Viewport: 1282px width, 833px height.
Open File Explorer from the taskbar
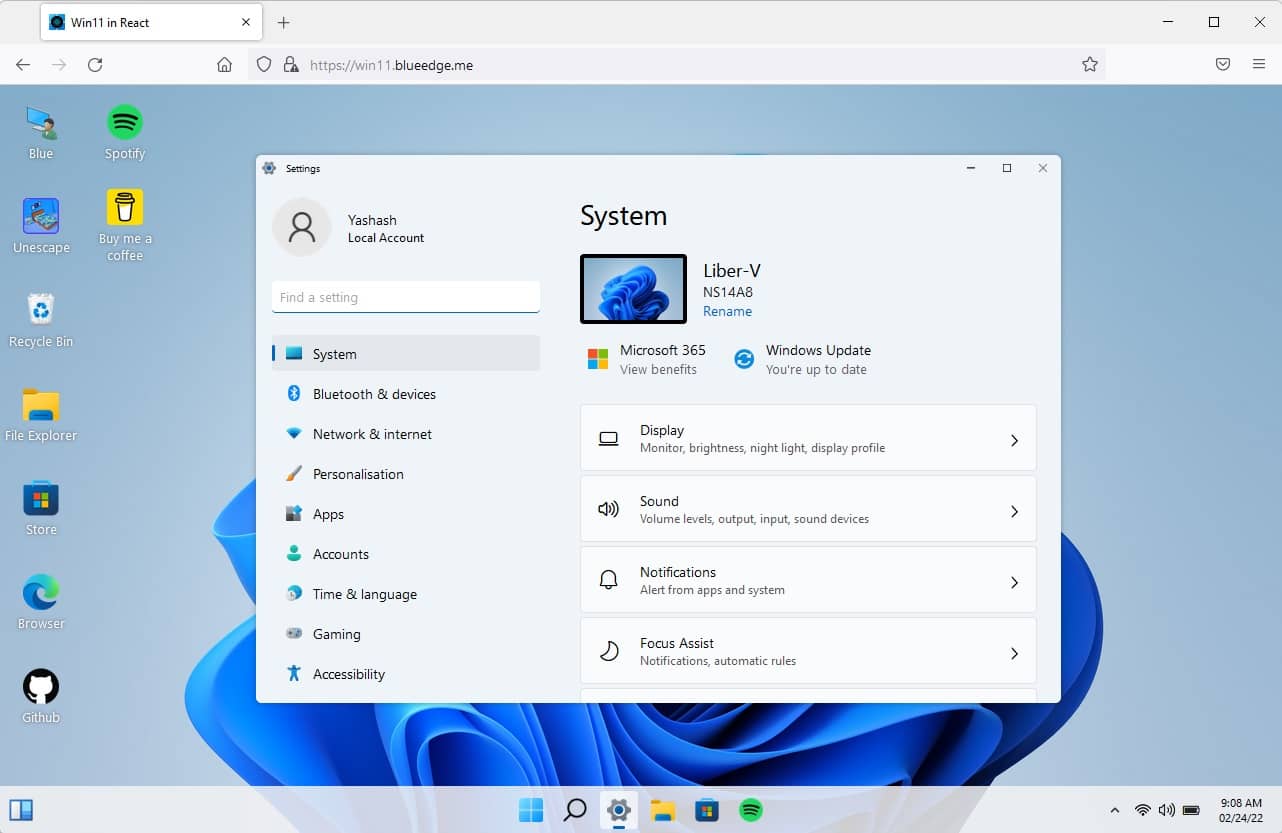tap(663, 809)
